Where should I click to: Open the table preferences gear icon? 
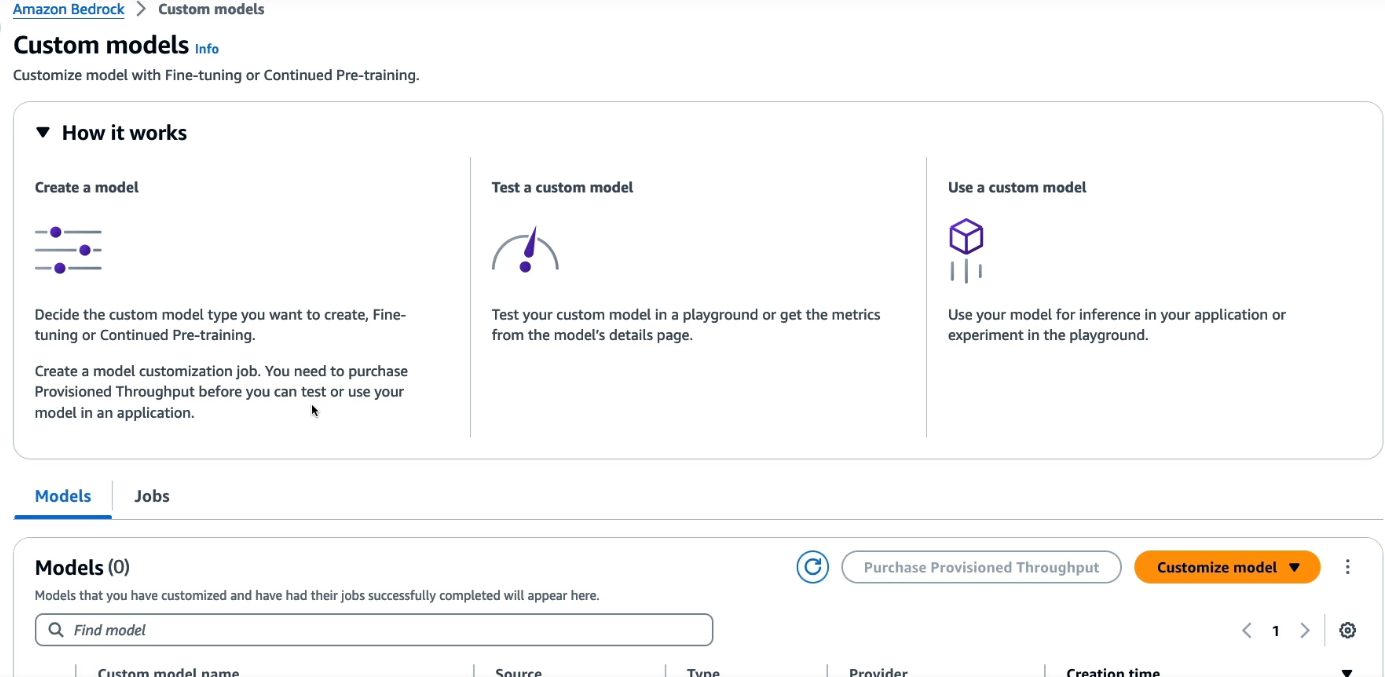click(1347, 630)
